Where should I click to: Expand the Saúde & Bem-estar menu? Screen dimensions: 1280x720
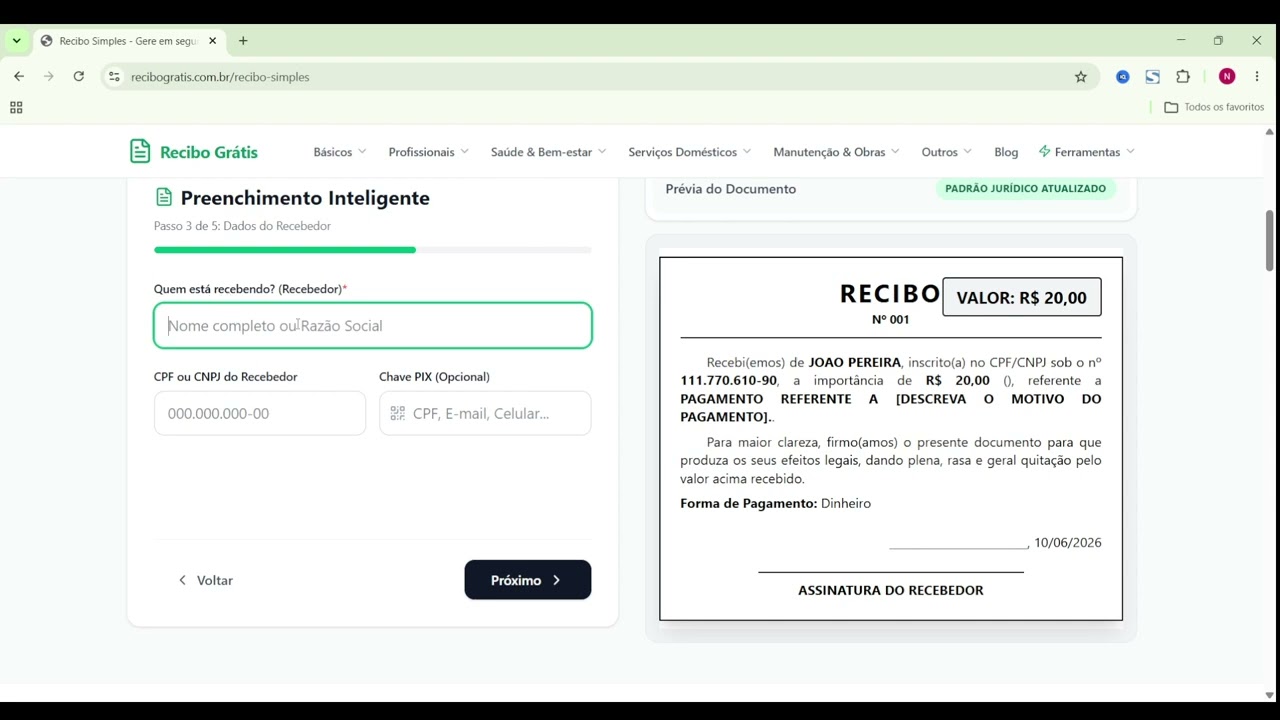pyautogui.click(x=549, y=152)
